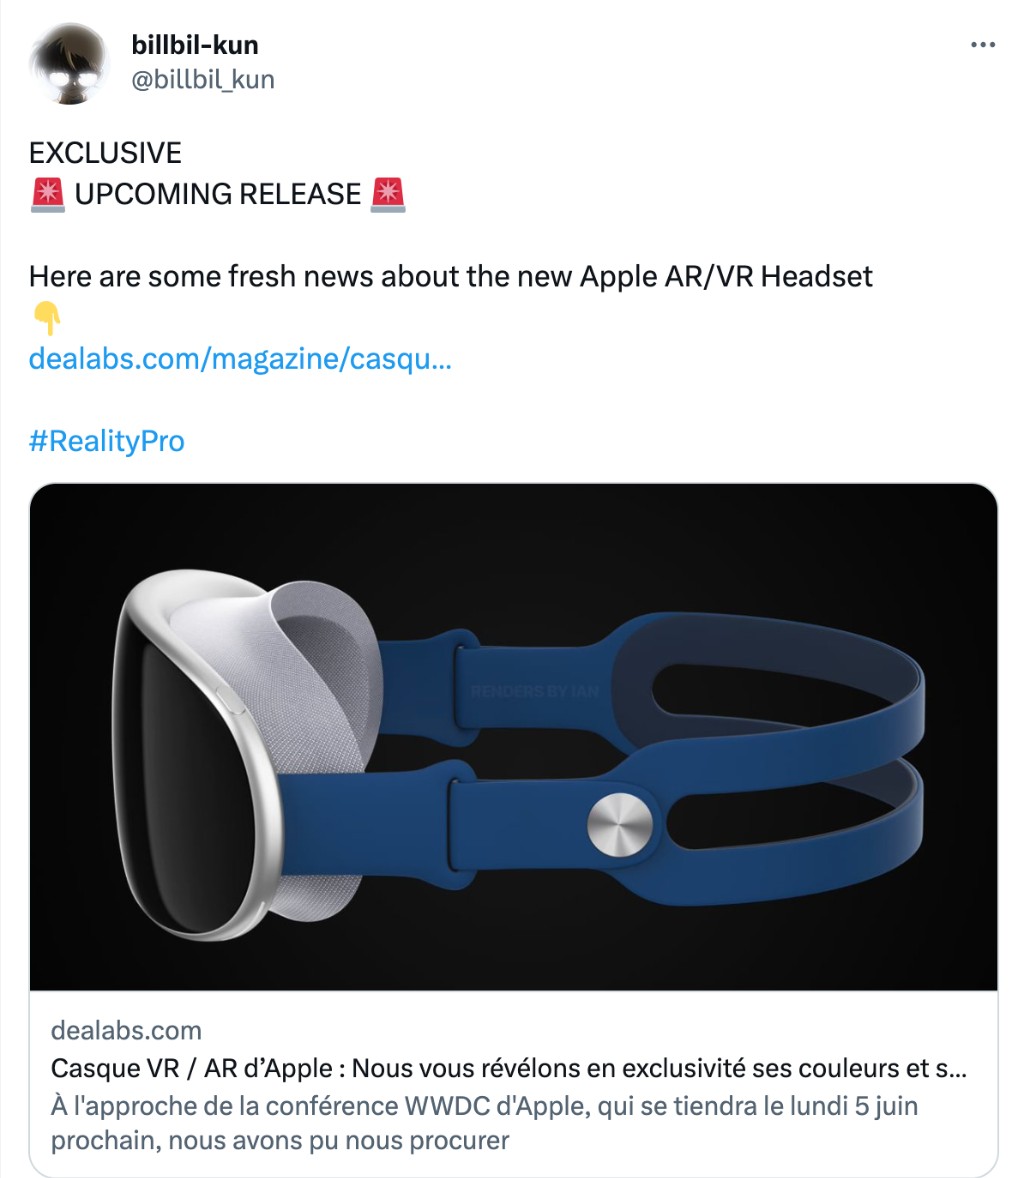Click the second red siren emoji
Screen dimensions: 1024x1178
(x=388, y=195)
